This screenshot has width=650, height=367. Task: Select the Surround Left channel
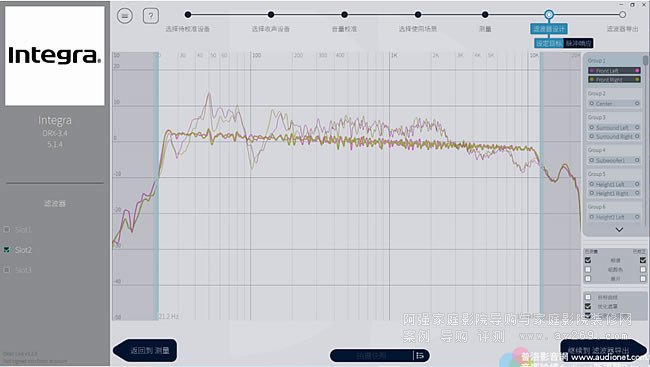(x=614, y=127)
